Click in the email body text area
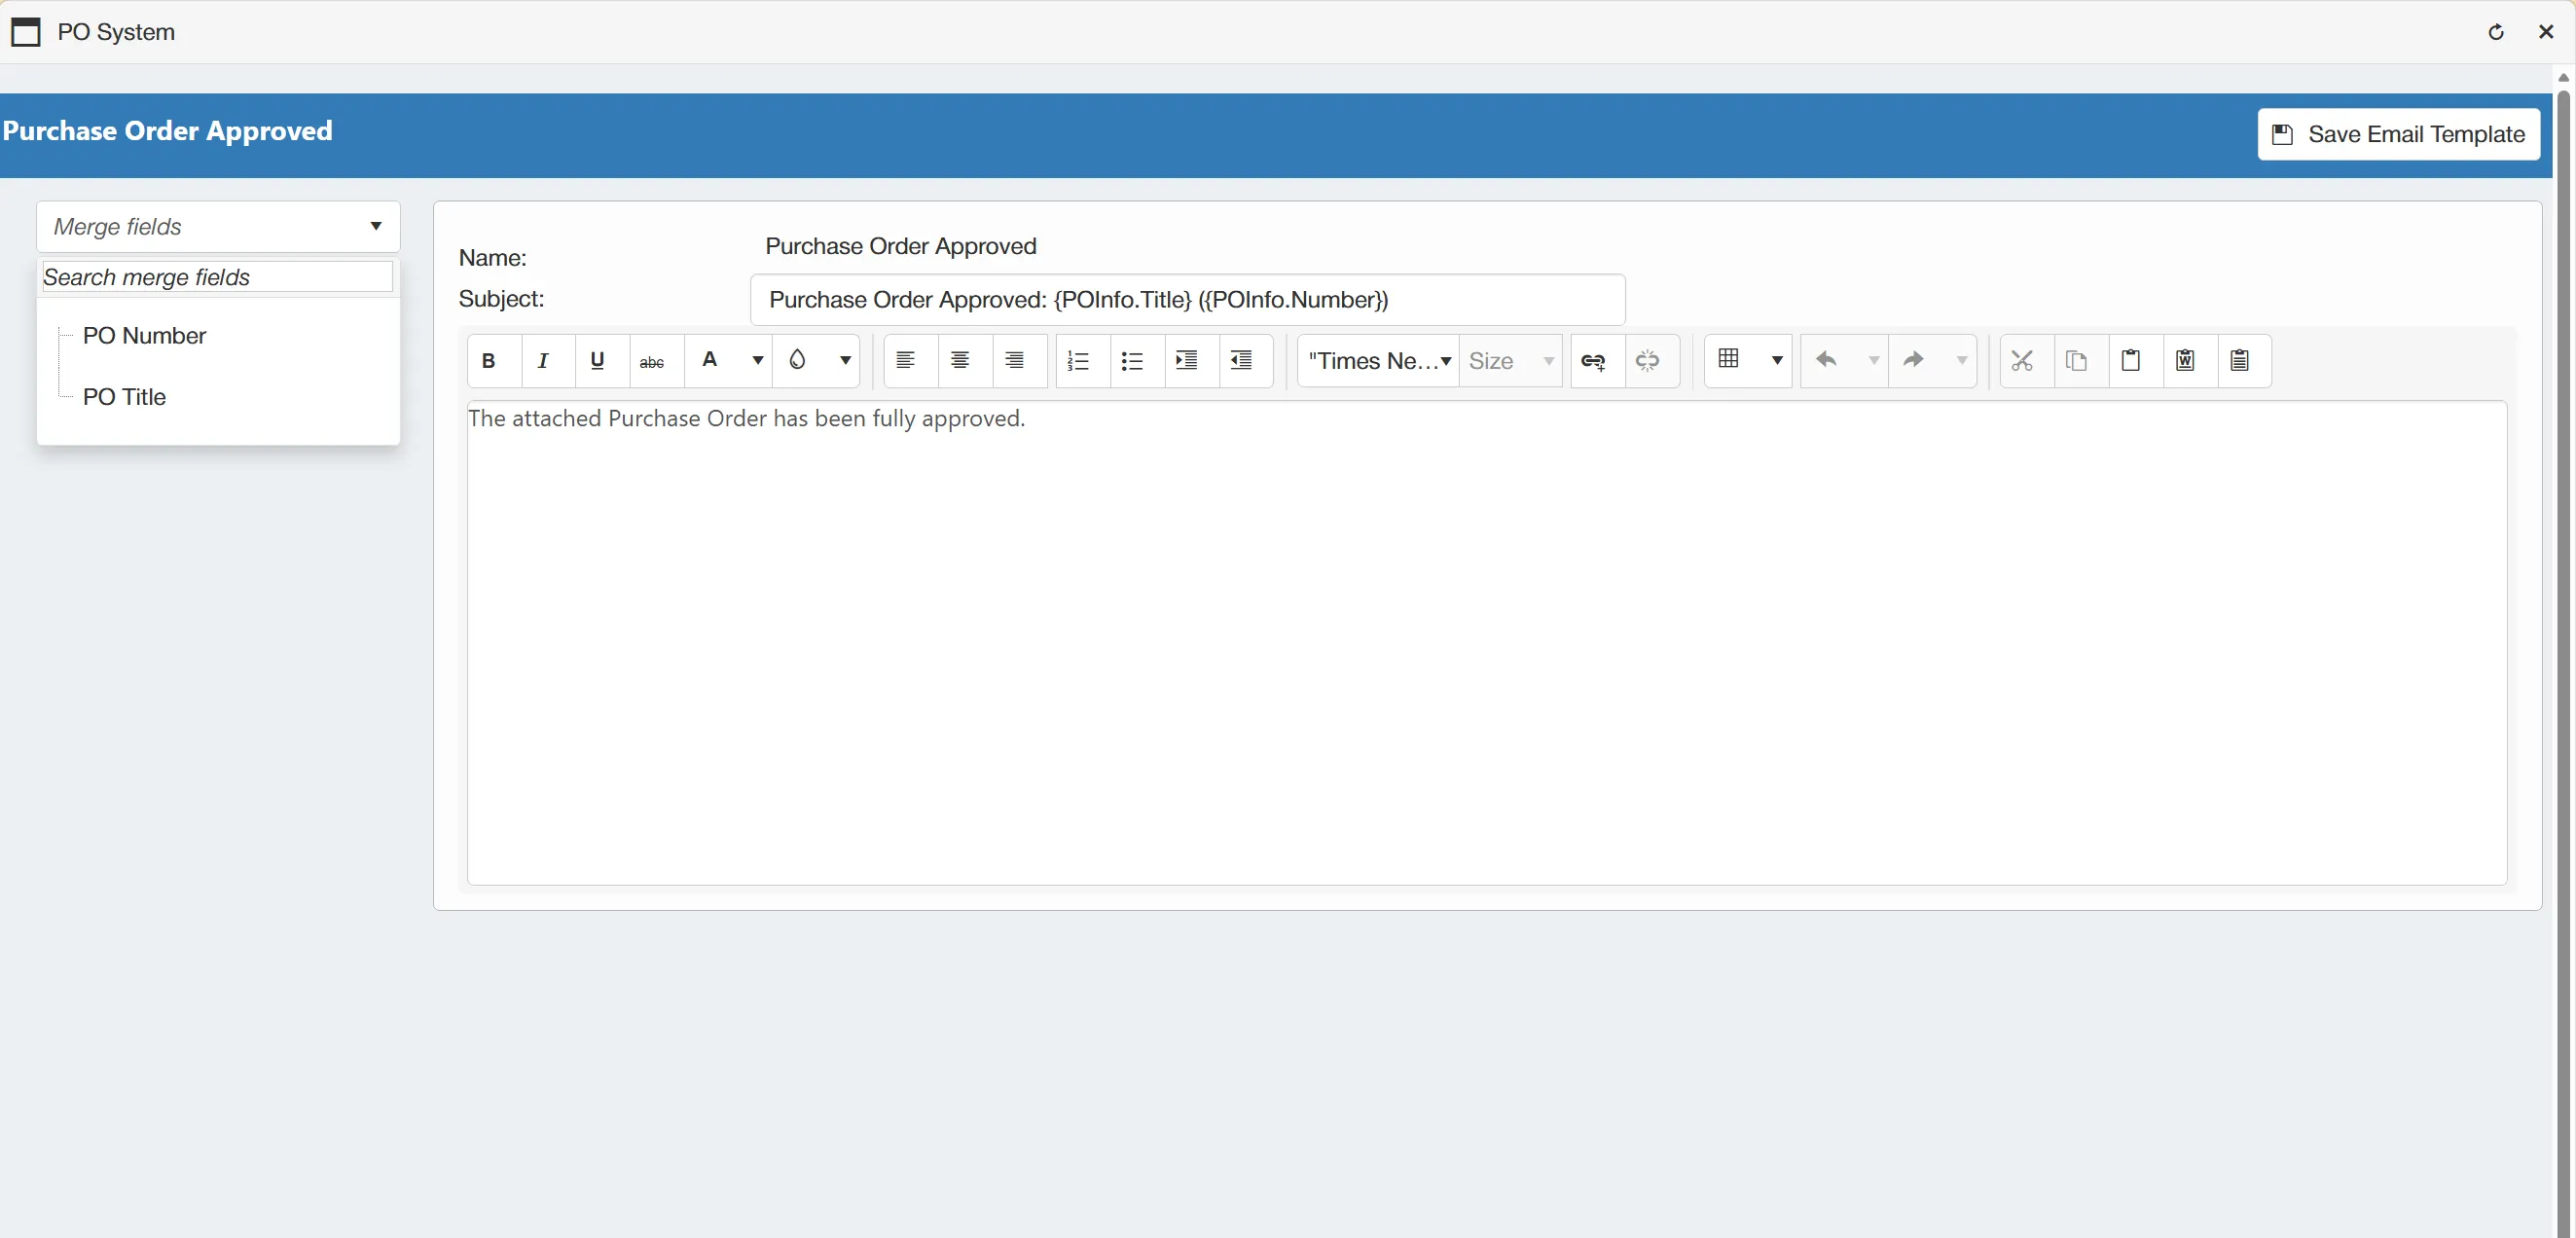Image resolution: width=2576 pixels, height=1238 pixels. pyautogui.click(x=1486, y=643)
